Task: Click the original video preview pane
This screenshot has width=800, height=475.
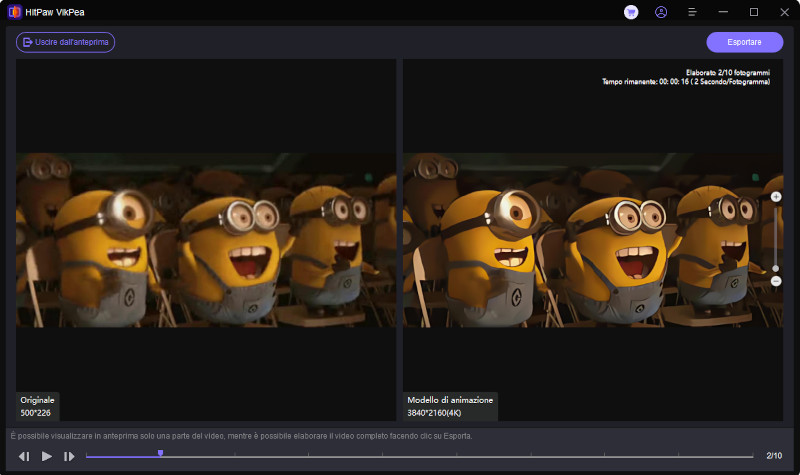Action: click(206, 240)
